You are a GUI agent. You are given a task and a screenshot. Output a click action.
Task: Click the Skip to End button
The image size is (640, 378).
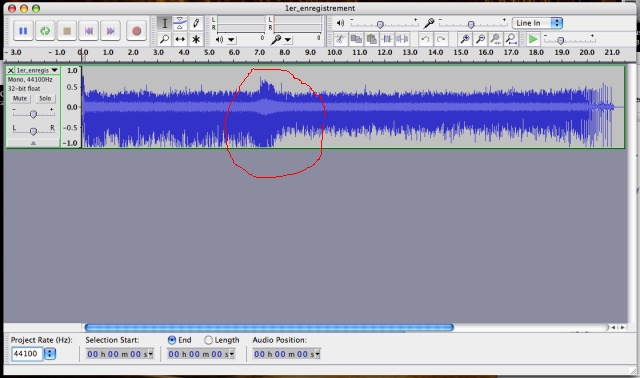tap(110, 31)
